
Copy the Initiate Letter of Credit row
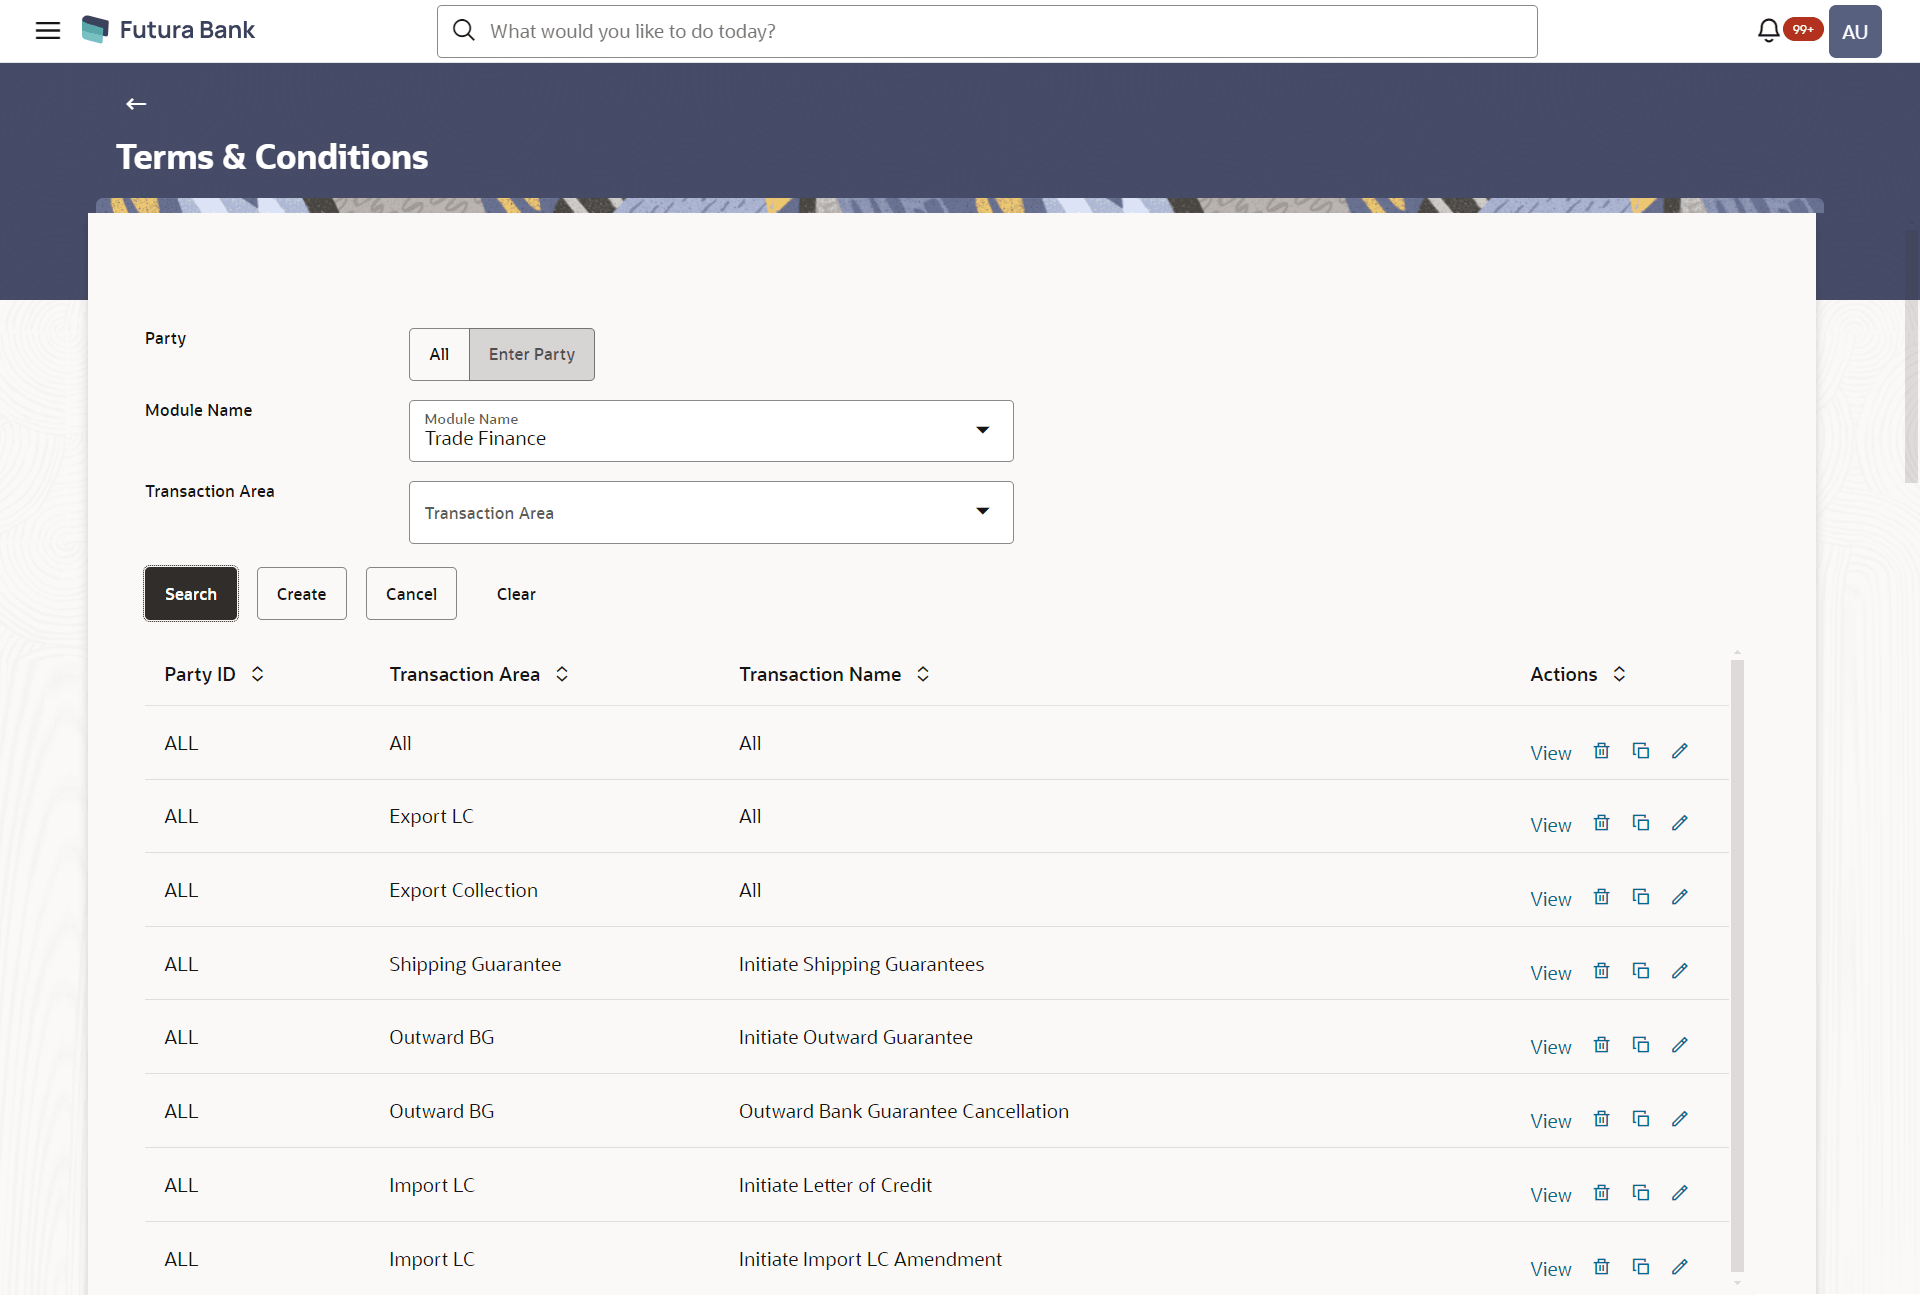(1641, 1192)
